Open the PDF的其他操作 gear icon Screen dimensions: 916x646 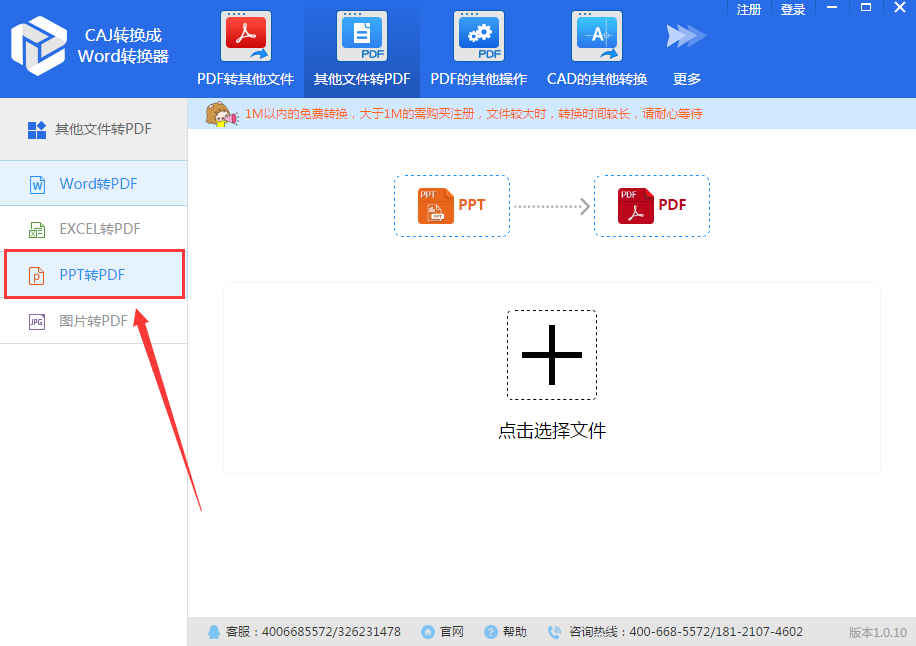pyautogui.click(x=479, y=36)
